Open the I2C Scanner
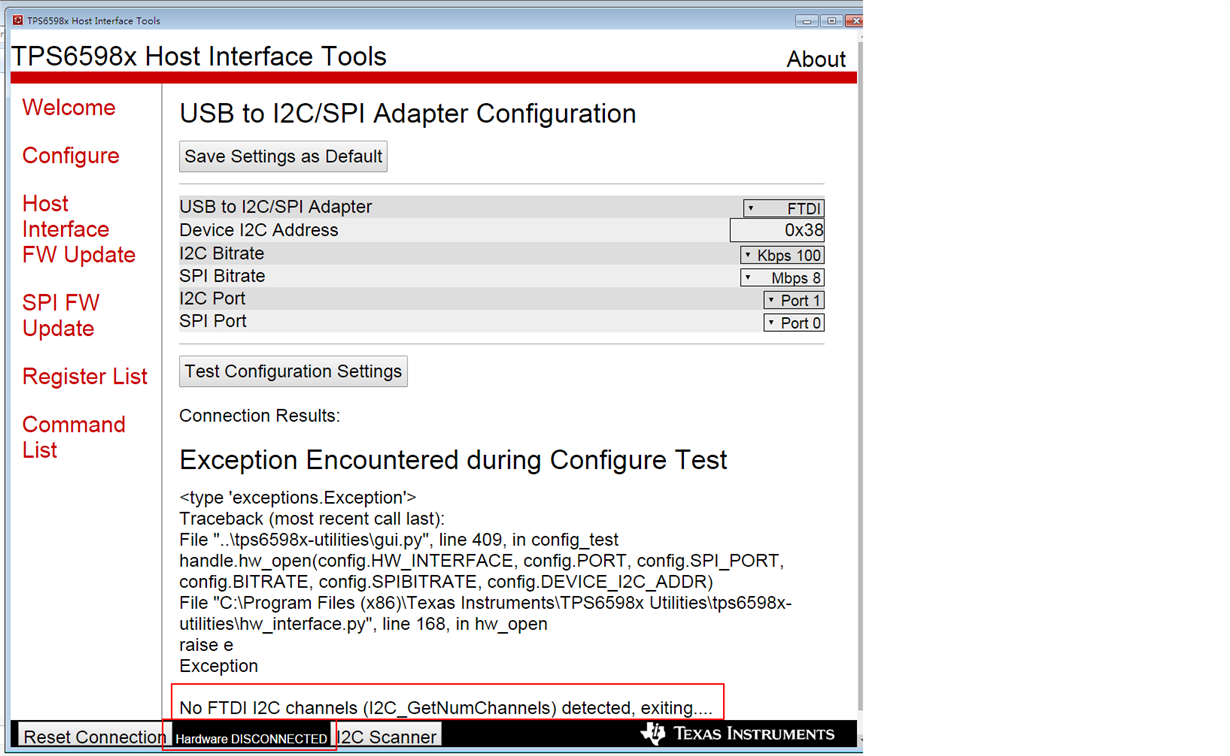Screen dimensions: 1230x756 click(x=388, y=737)
